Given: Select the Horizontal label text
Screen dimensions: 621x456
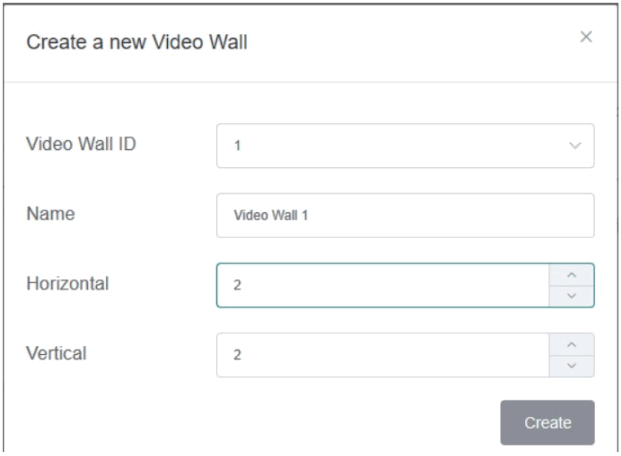Looking at the screenshot, I should coord(67,284).
